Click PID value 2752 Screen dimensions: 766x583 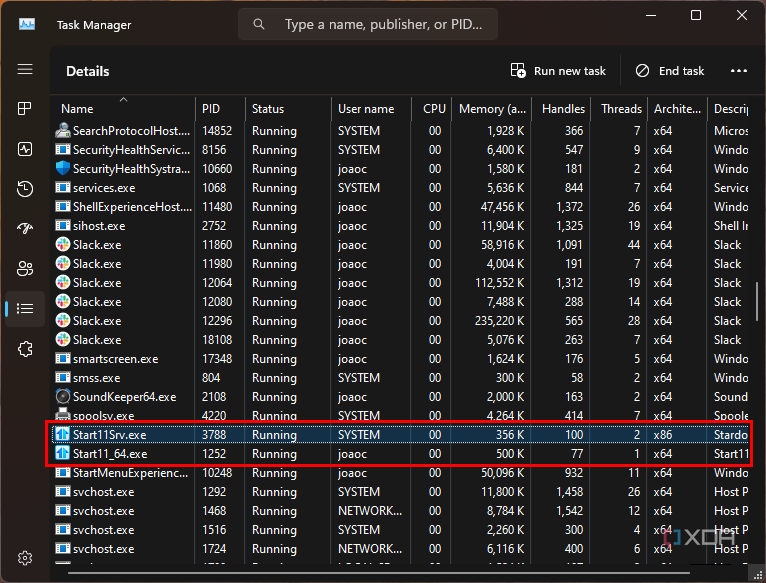click(214, 226)
